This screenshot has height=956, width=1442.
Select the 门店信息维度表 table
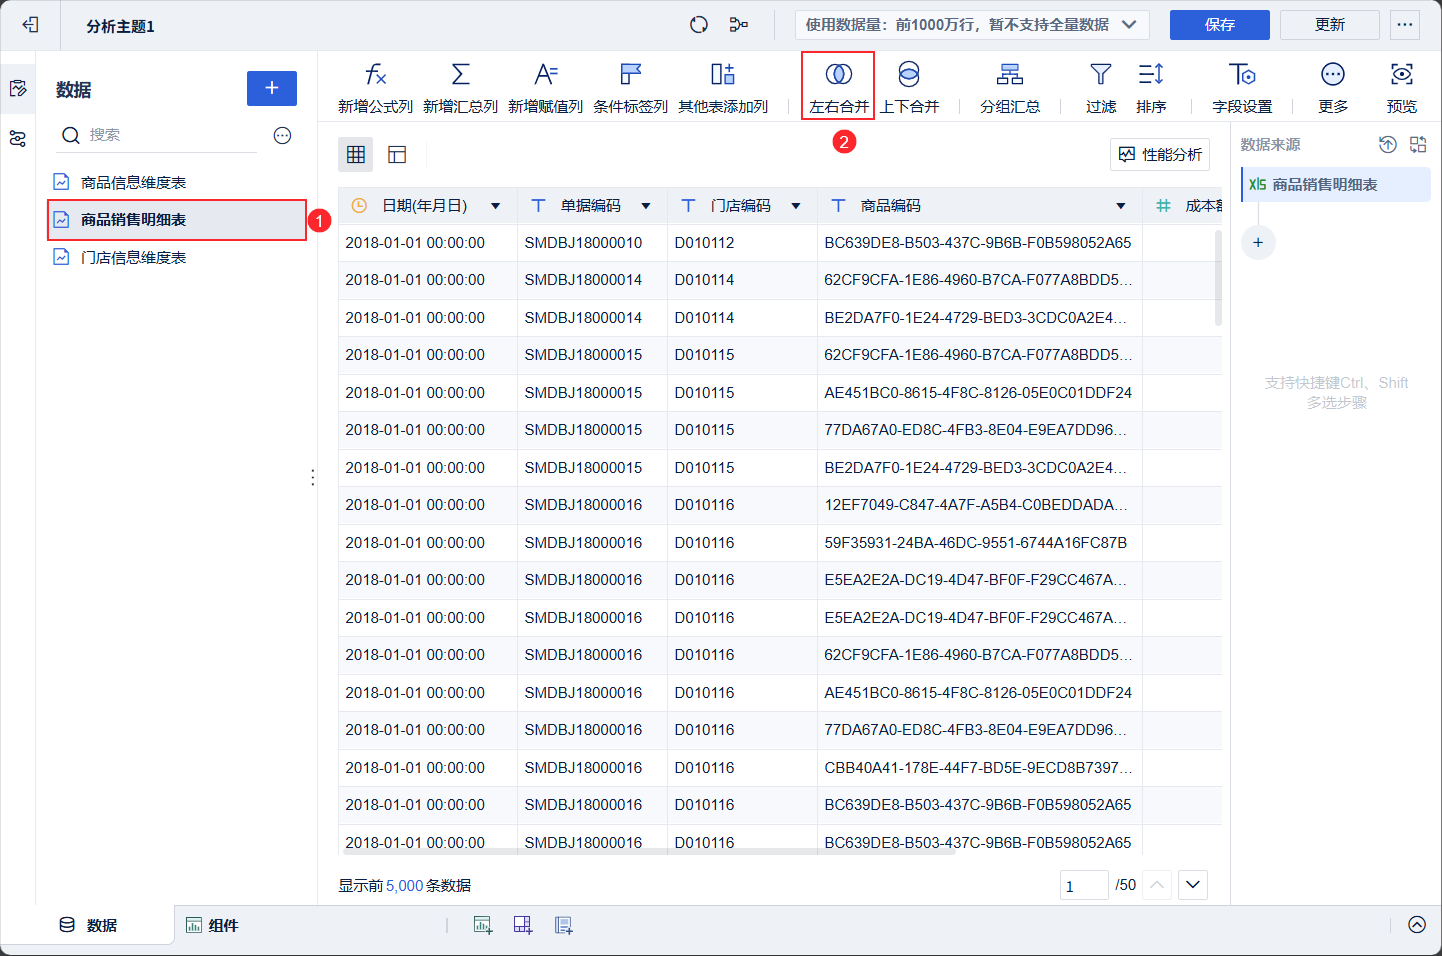[x=177, y=257]
